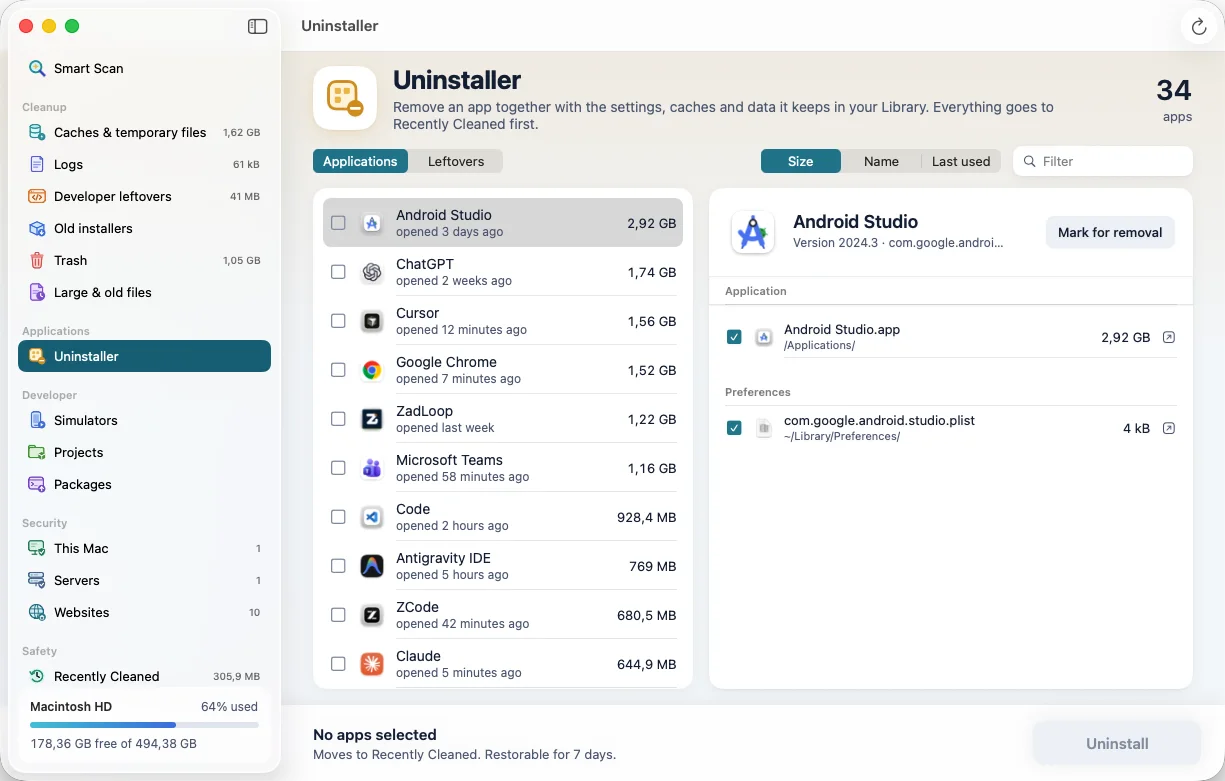
Task: Click the Uninstall button
Action: click(x=1117, y=744)
